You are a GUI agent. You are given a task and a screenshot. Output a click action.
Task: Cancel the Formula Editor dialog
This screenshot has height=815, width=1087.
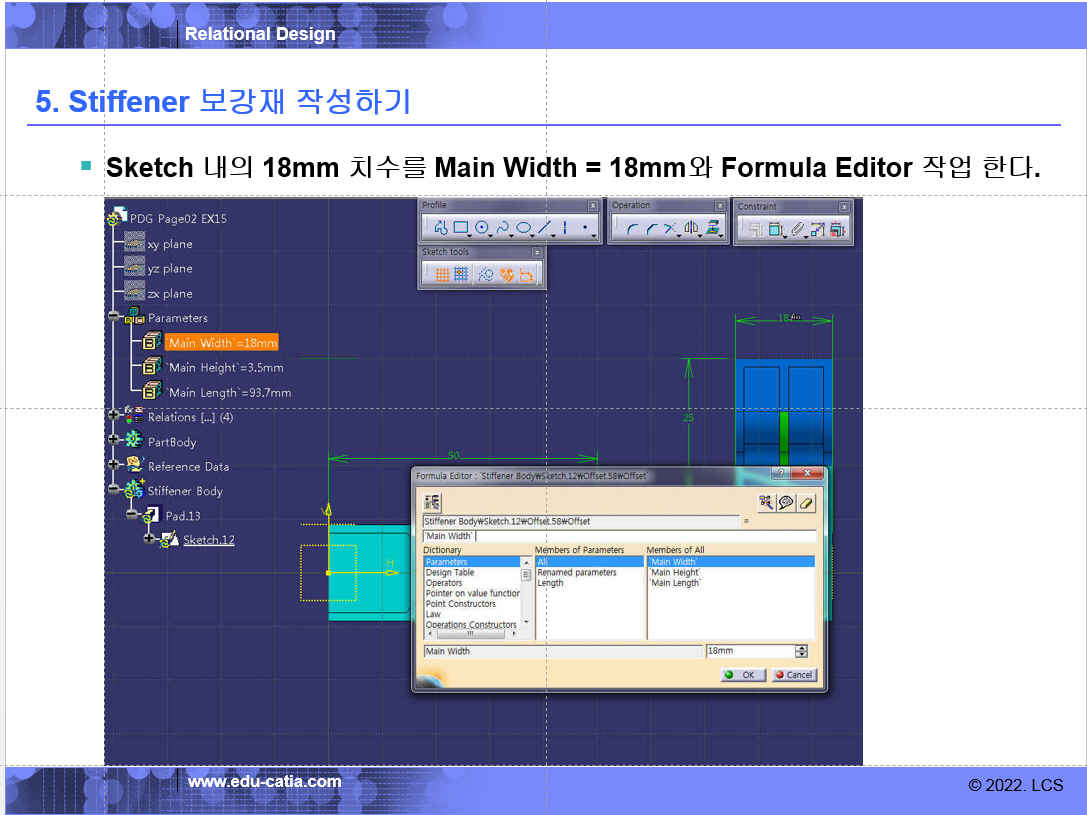(795, 675)
